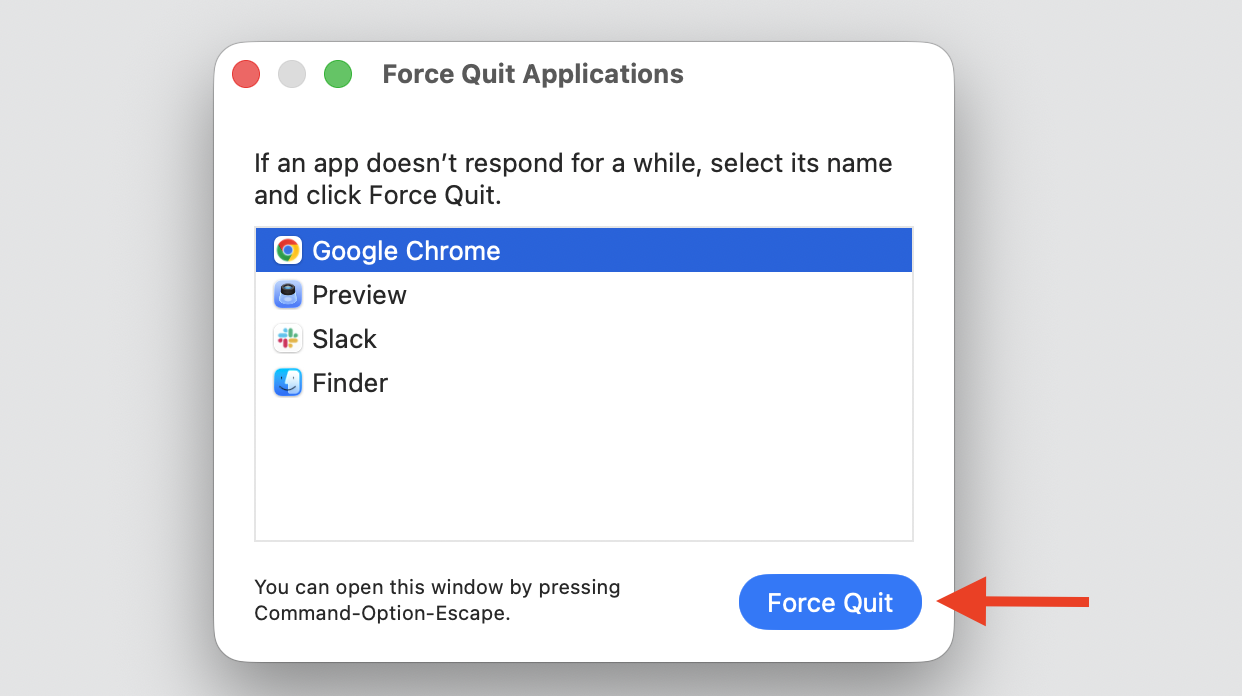The height and width of the screenshot is (696, 1242).
Task: Select the "Finder" list row text
Action: coord(350,383)
